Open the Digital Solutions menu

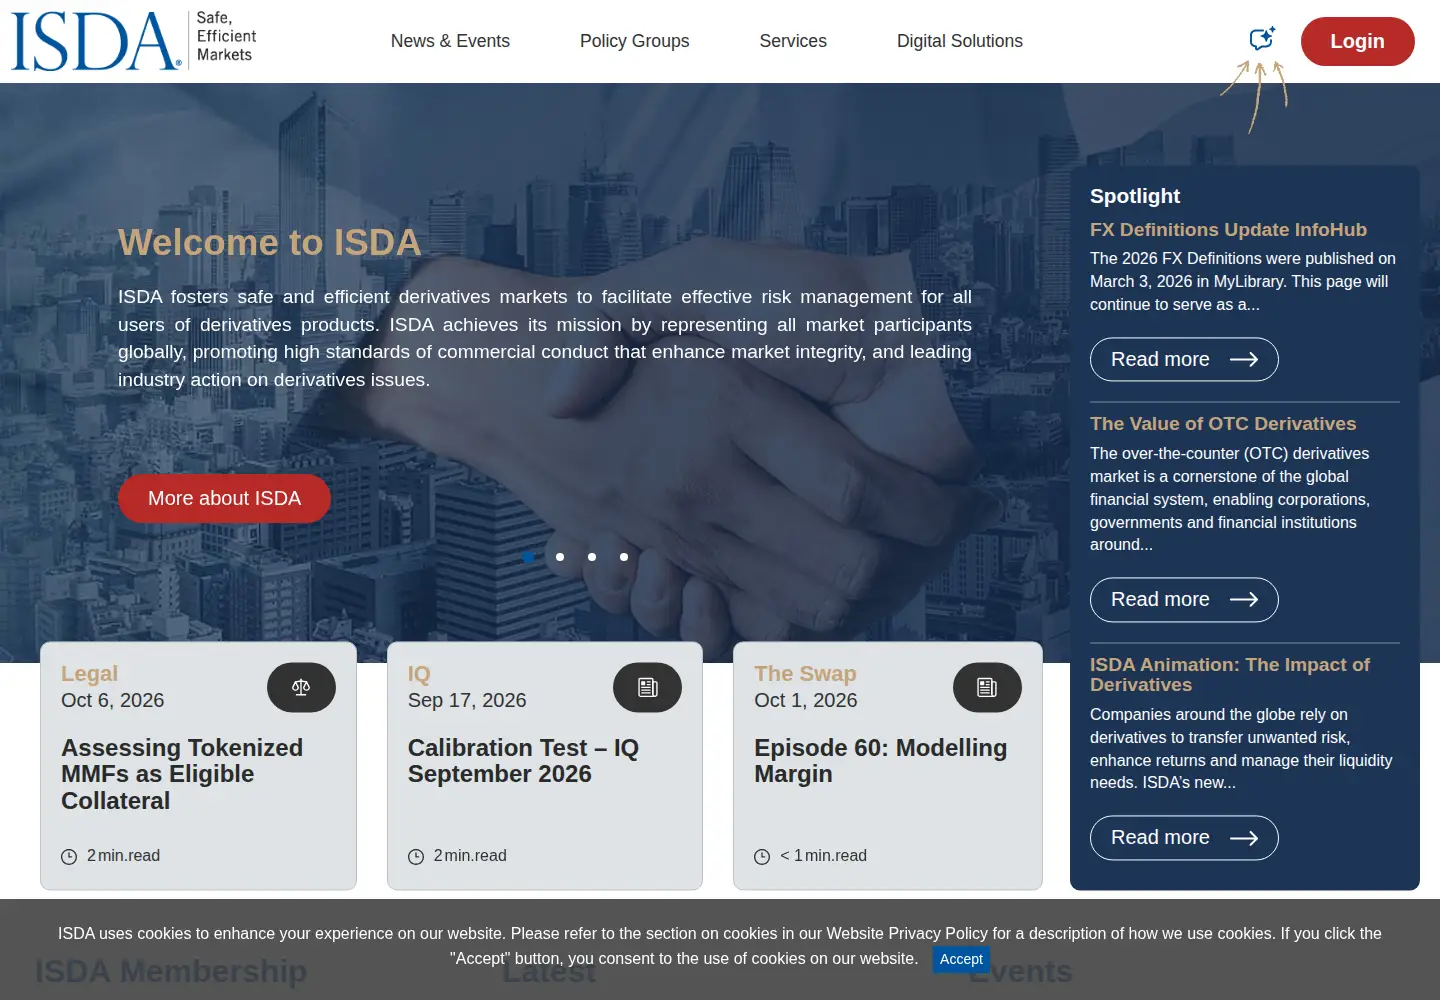[960, 41]
